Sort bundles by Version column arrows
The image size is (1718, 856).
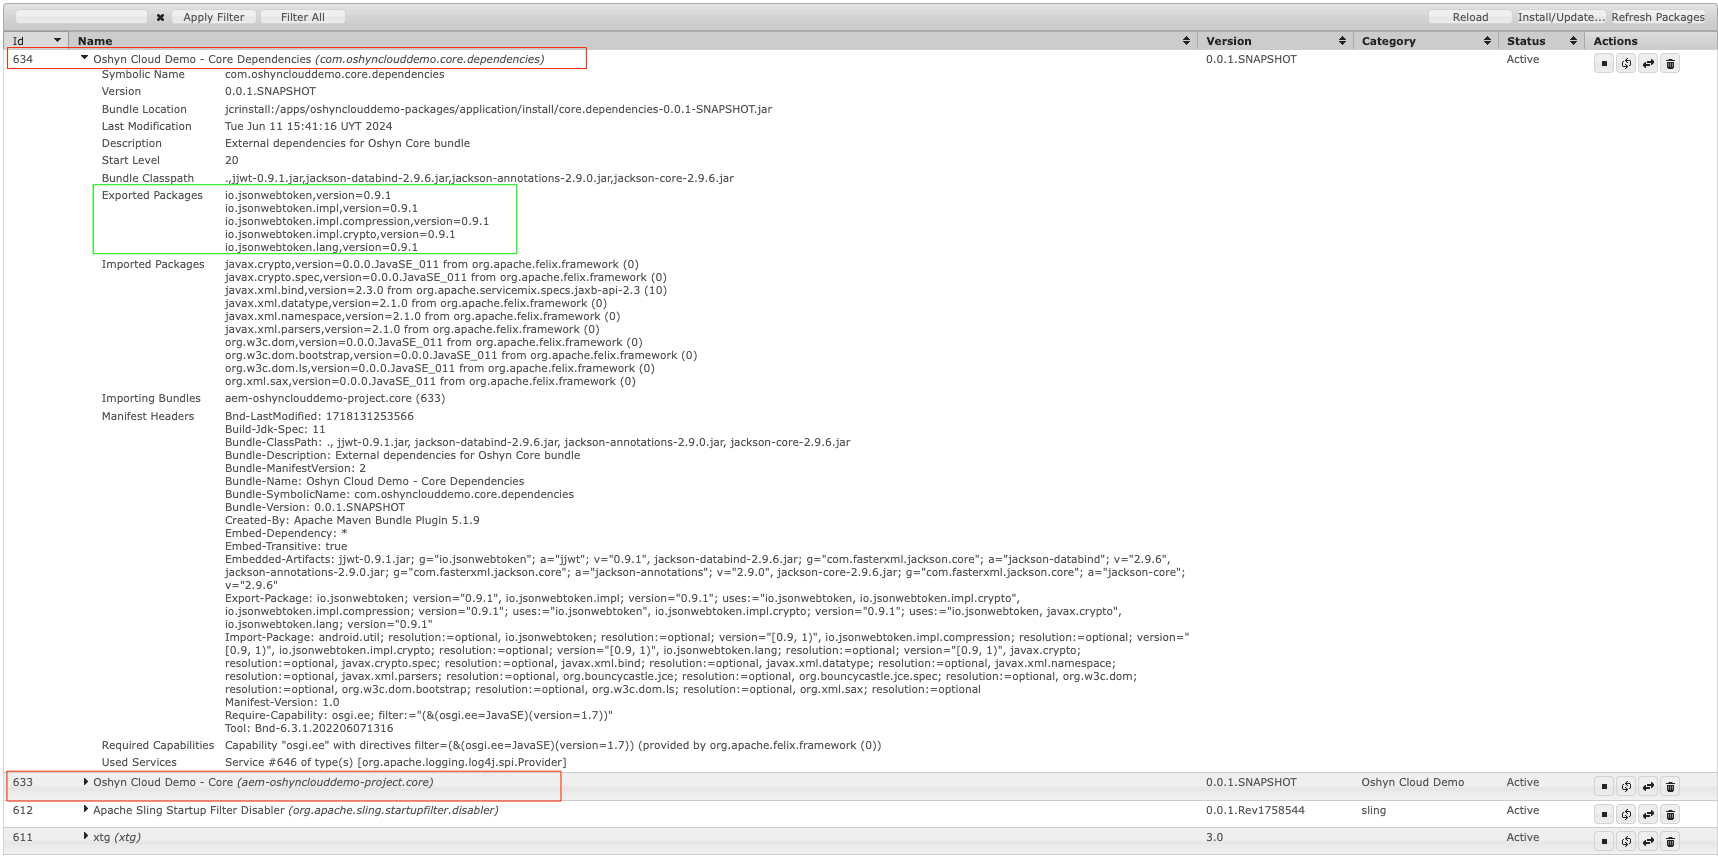point(1342,41)
